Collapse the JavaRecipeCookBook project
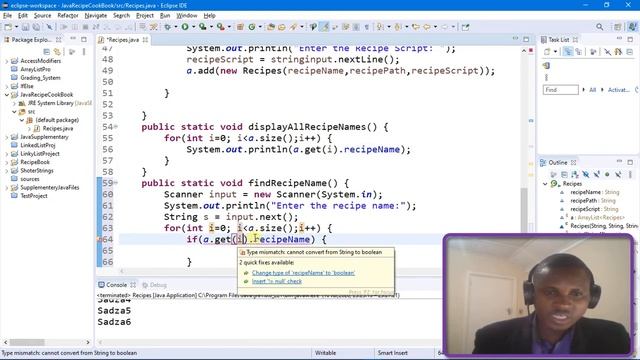640x360 pixels. (7, 95)
